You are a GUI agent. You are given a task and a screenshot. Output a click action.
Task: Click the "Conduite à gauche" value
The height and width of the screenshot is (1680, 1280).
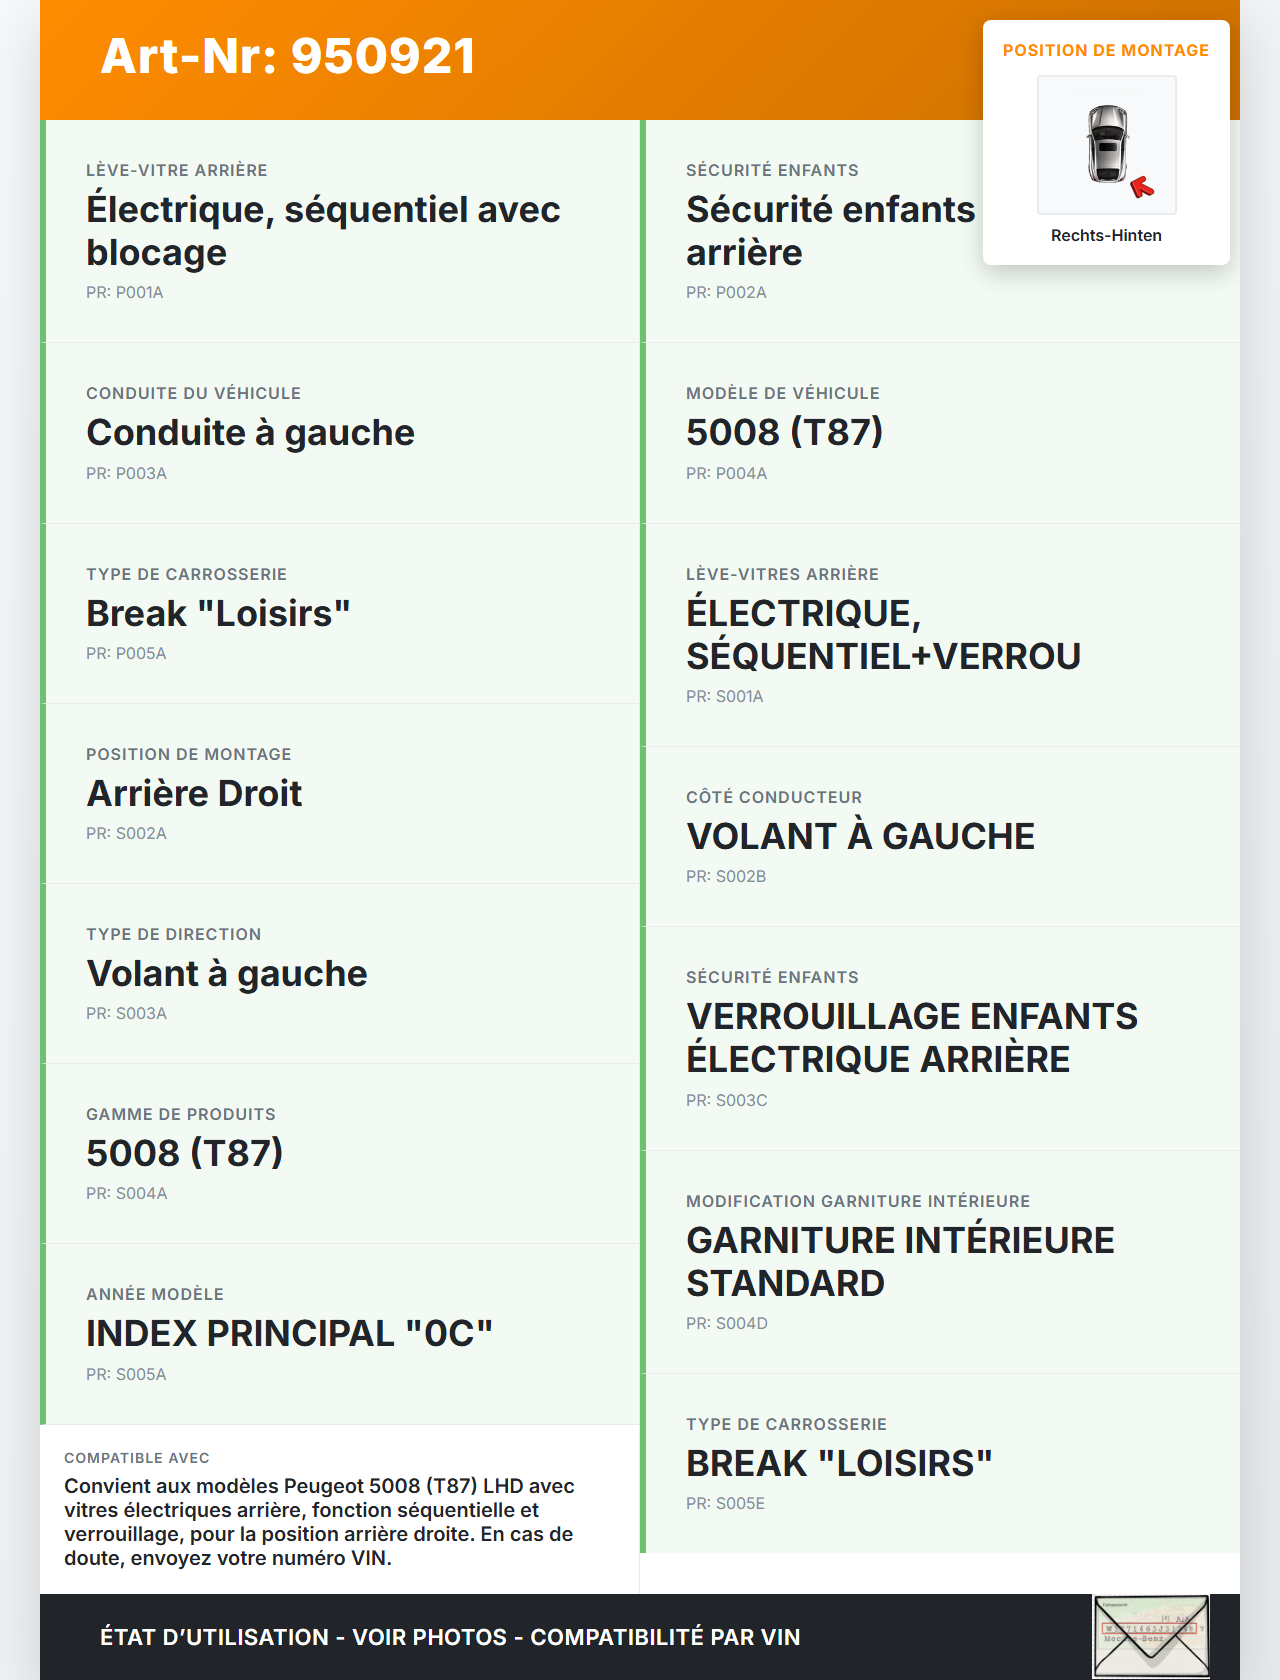(250, 433)
